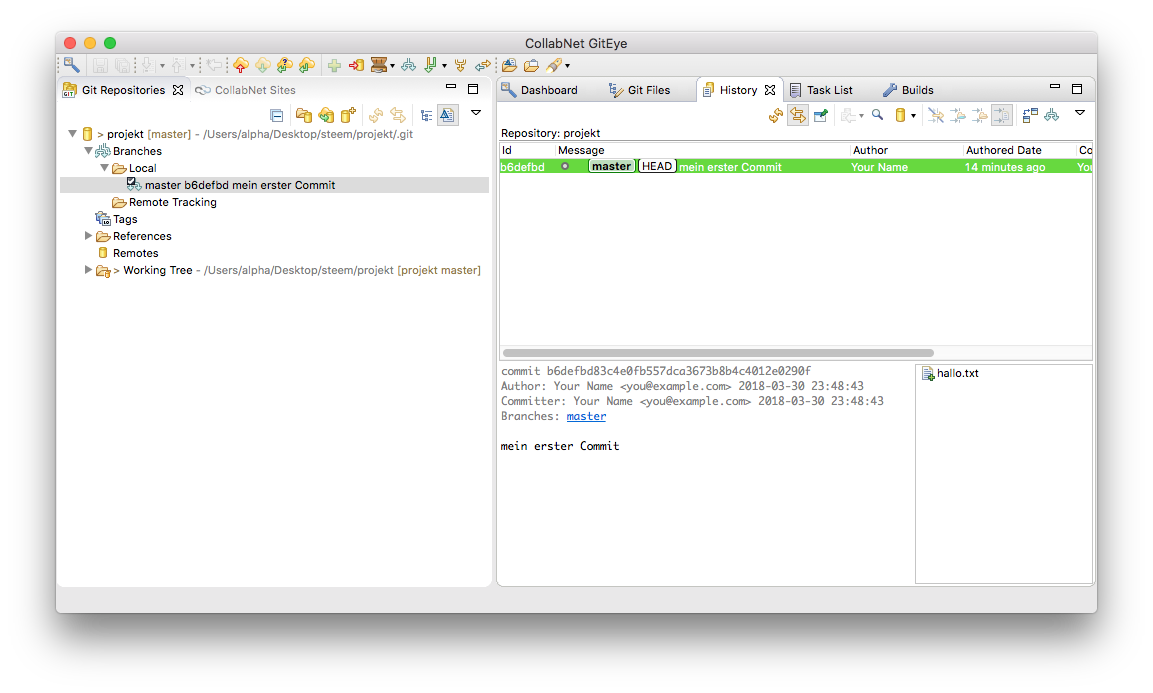The height and width of the screenshot is (693, 1153).
Task: Close the Git Repositories tab
Action: (x=178, y=90)
